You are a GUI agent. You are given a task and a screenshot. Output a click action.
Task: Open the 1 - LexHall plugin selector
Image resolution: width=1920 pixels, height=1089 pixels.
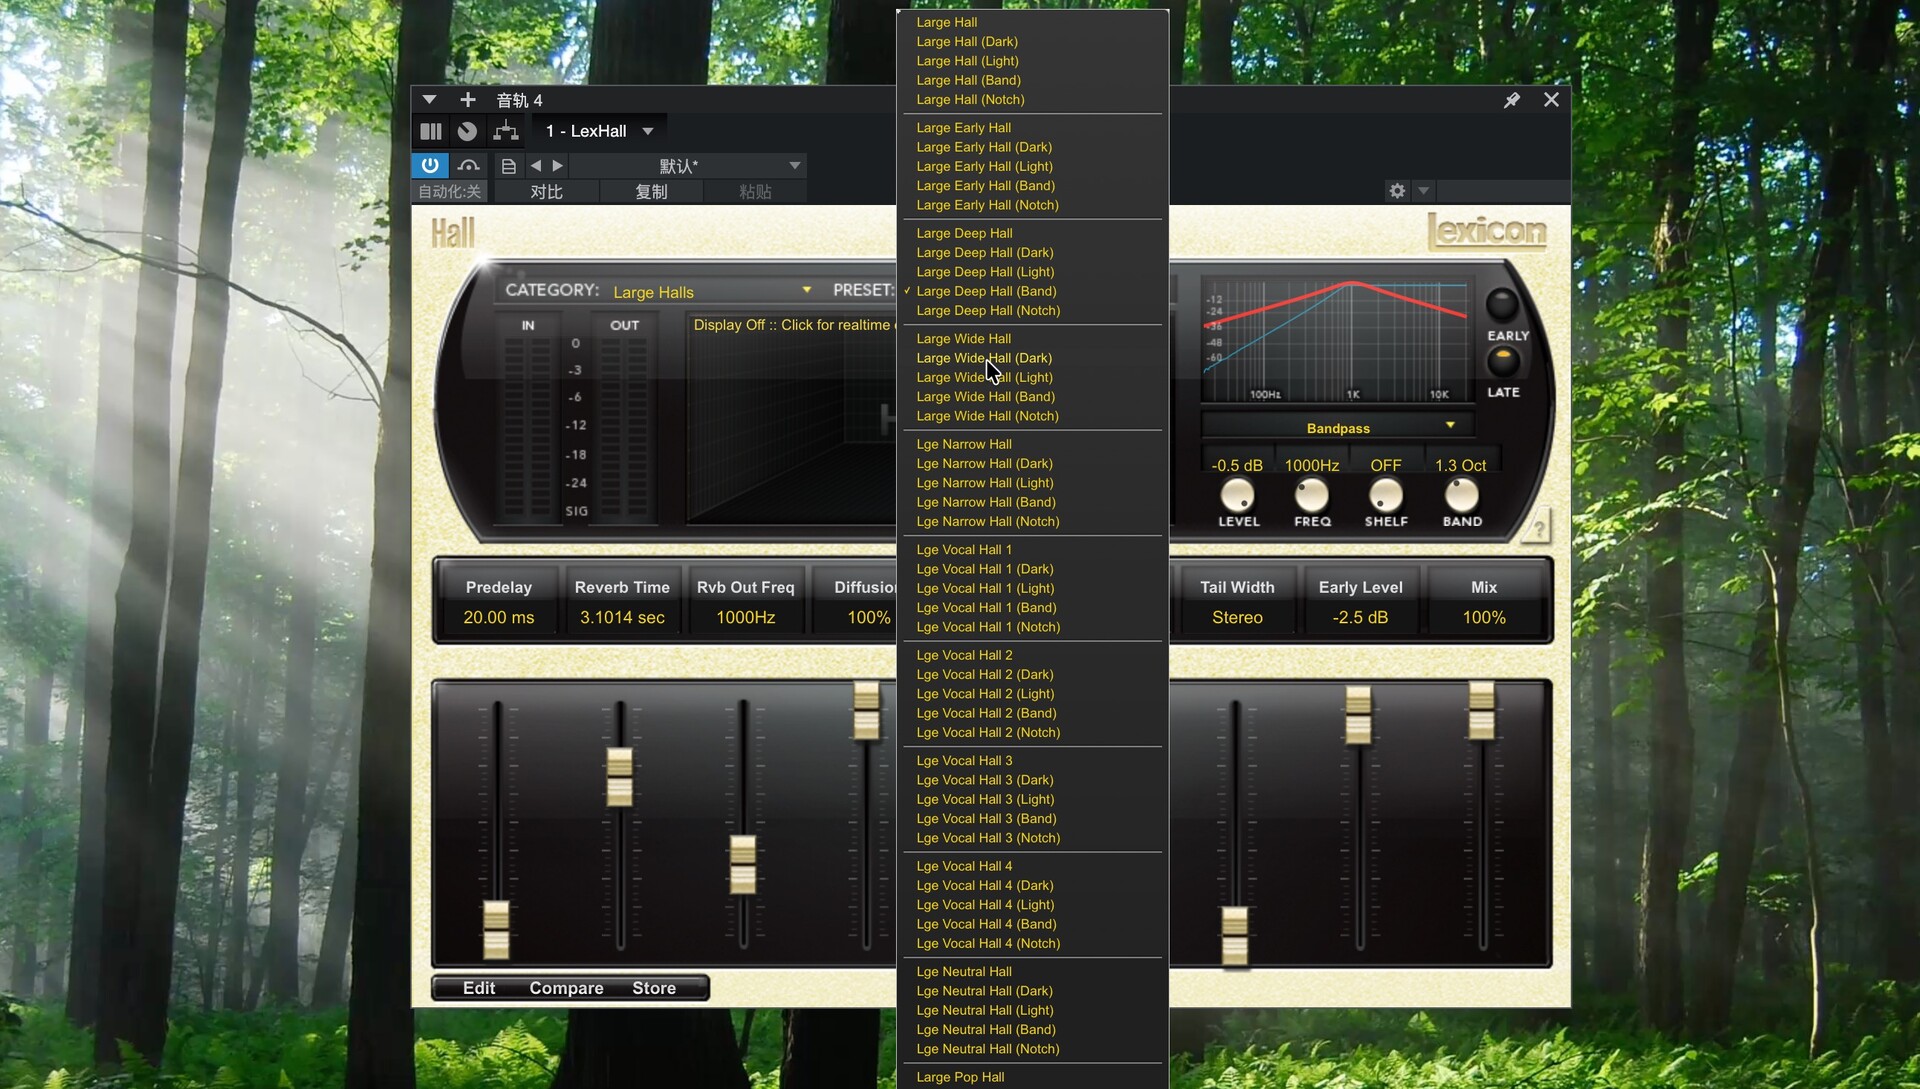coord(599,131)
